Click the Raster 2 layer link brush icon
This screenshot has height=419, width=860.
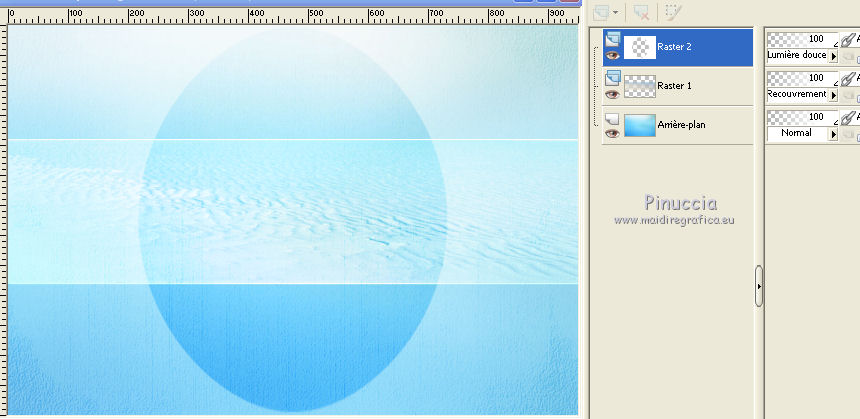(x=849, y=40)
